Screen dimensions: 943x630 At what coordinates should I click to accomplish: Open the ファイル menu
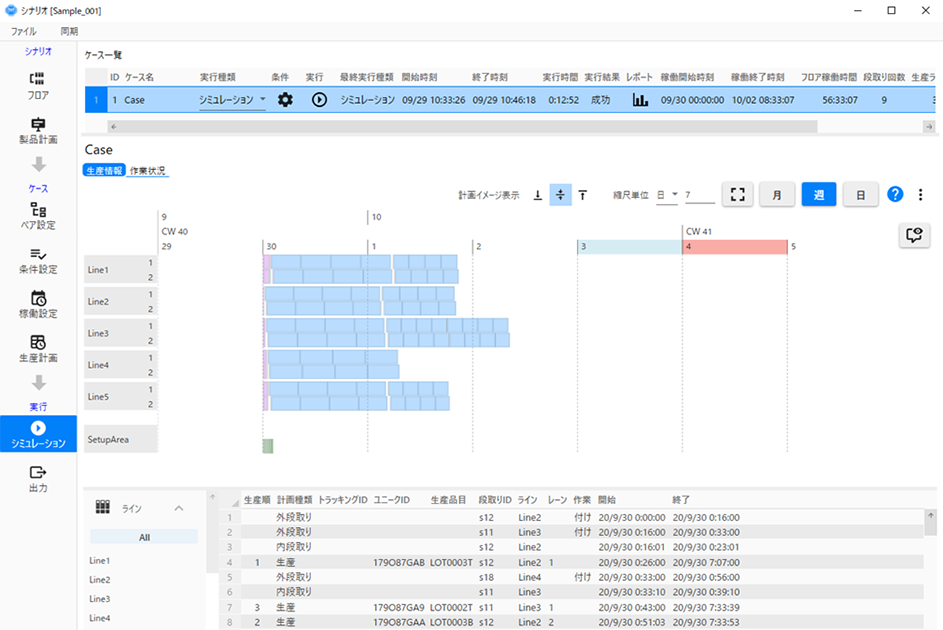tap(23, 32)
